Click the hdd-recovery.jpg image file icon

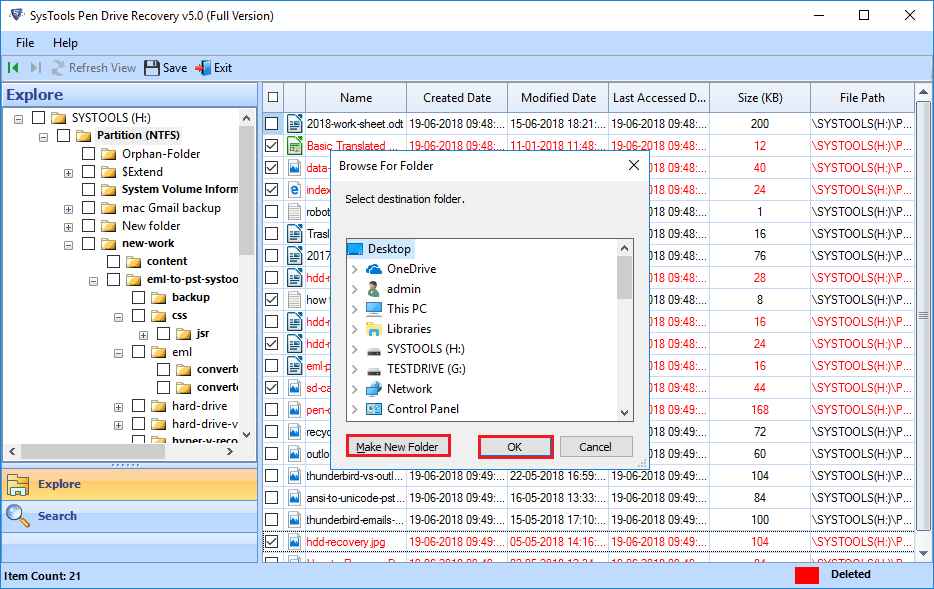[294, 541]
